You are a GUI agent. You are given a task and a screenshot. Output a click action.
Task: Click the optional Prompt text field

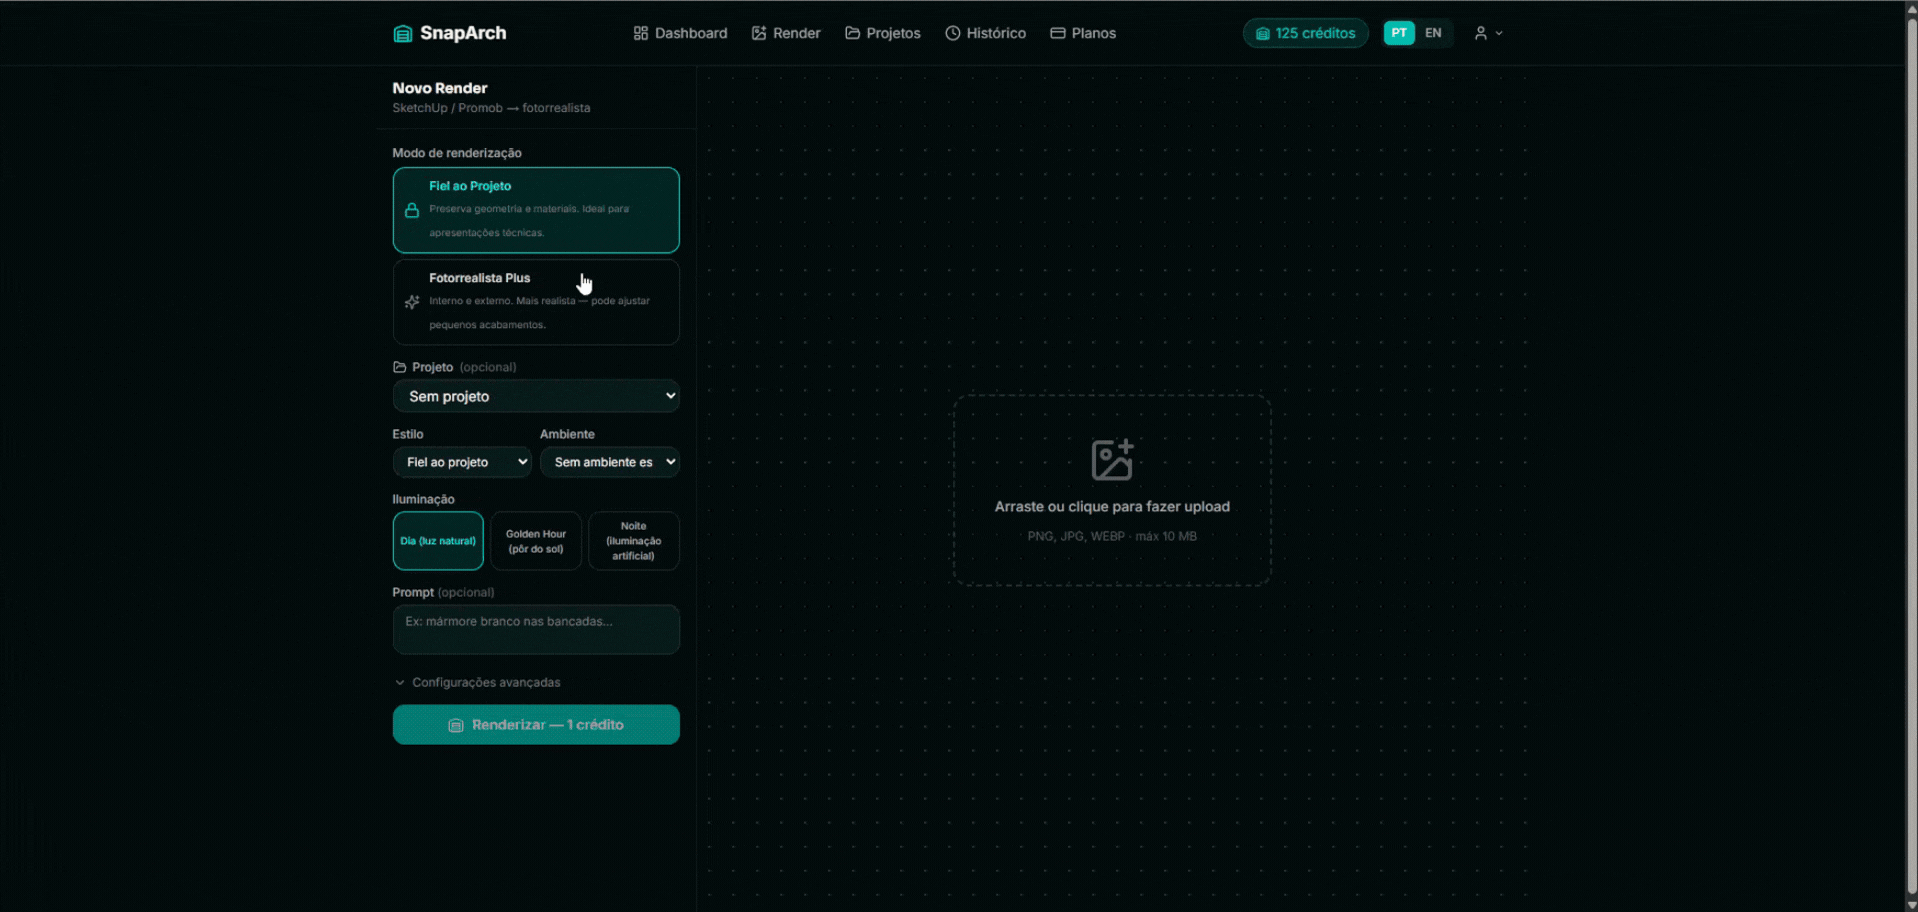click(x=536, y=629)
